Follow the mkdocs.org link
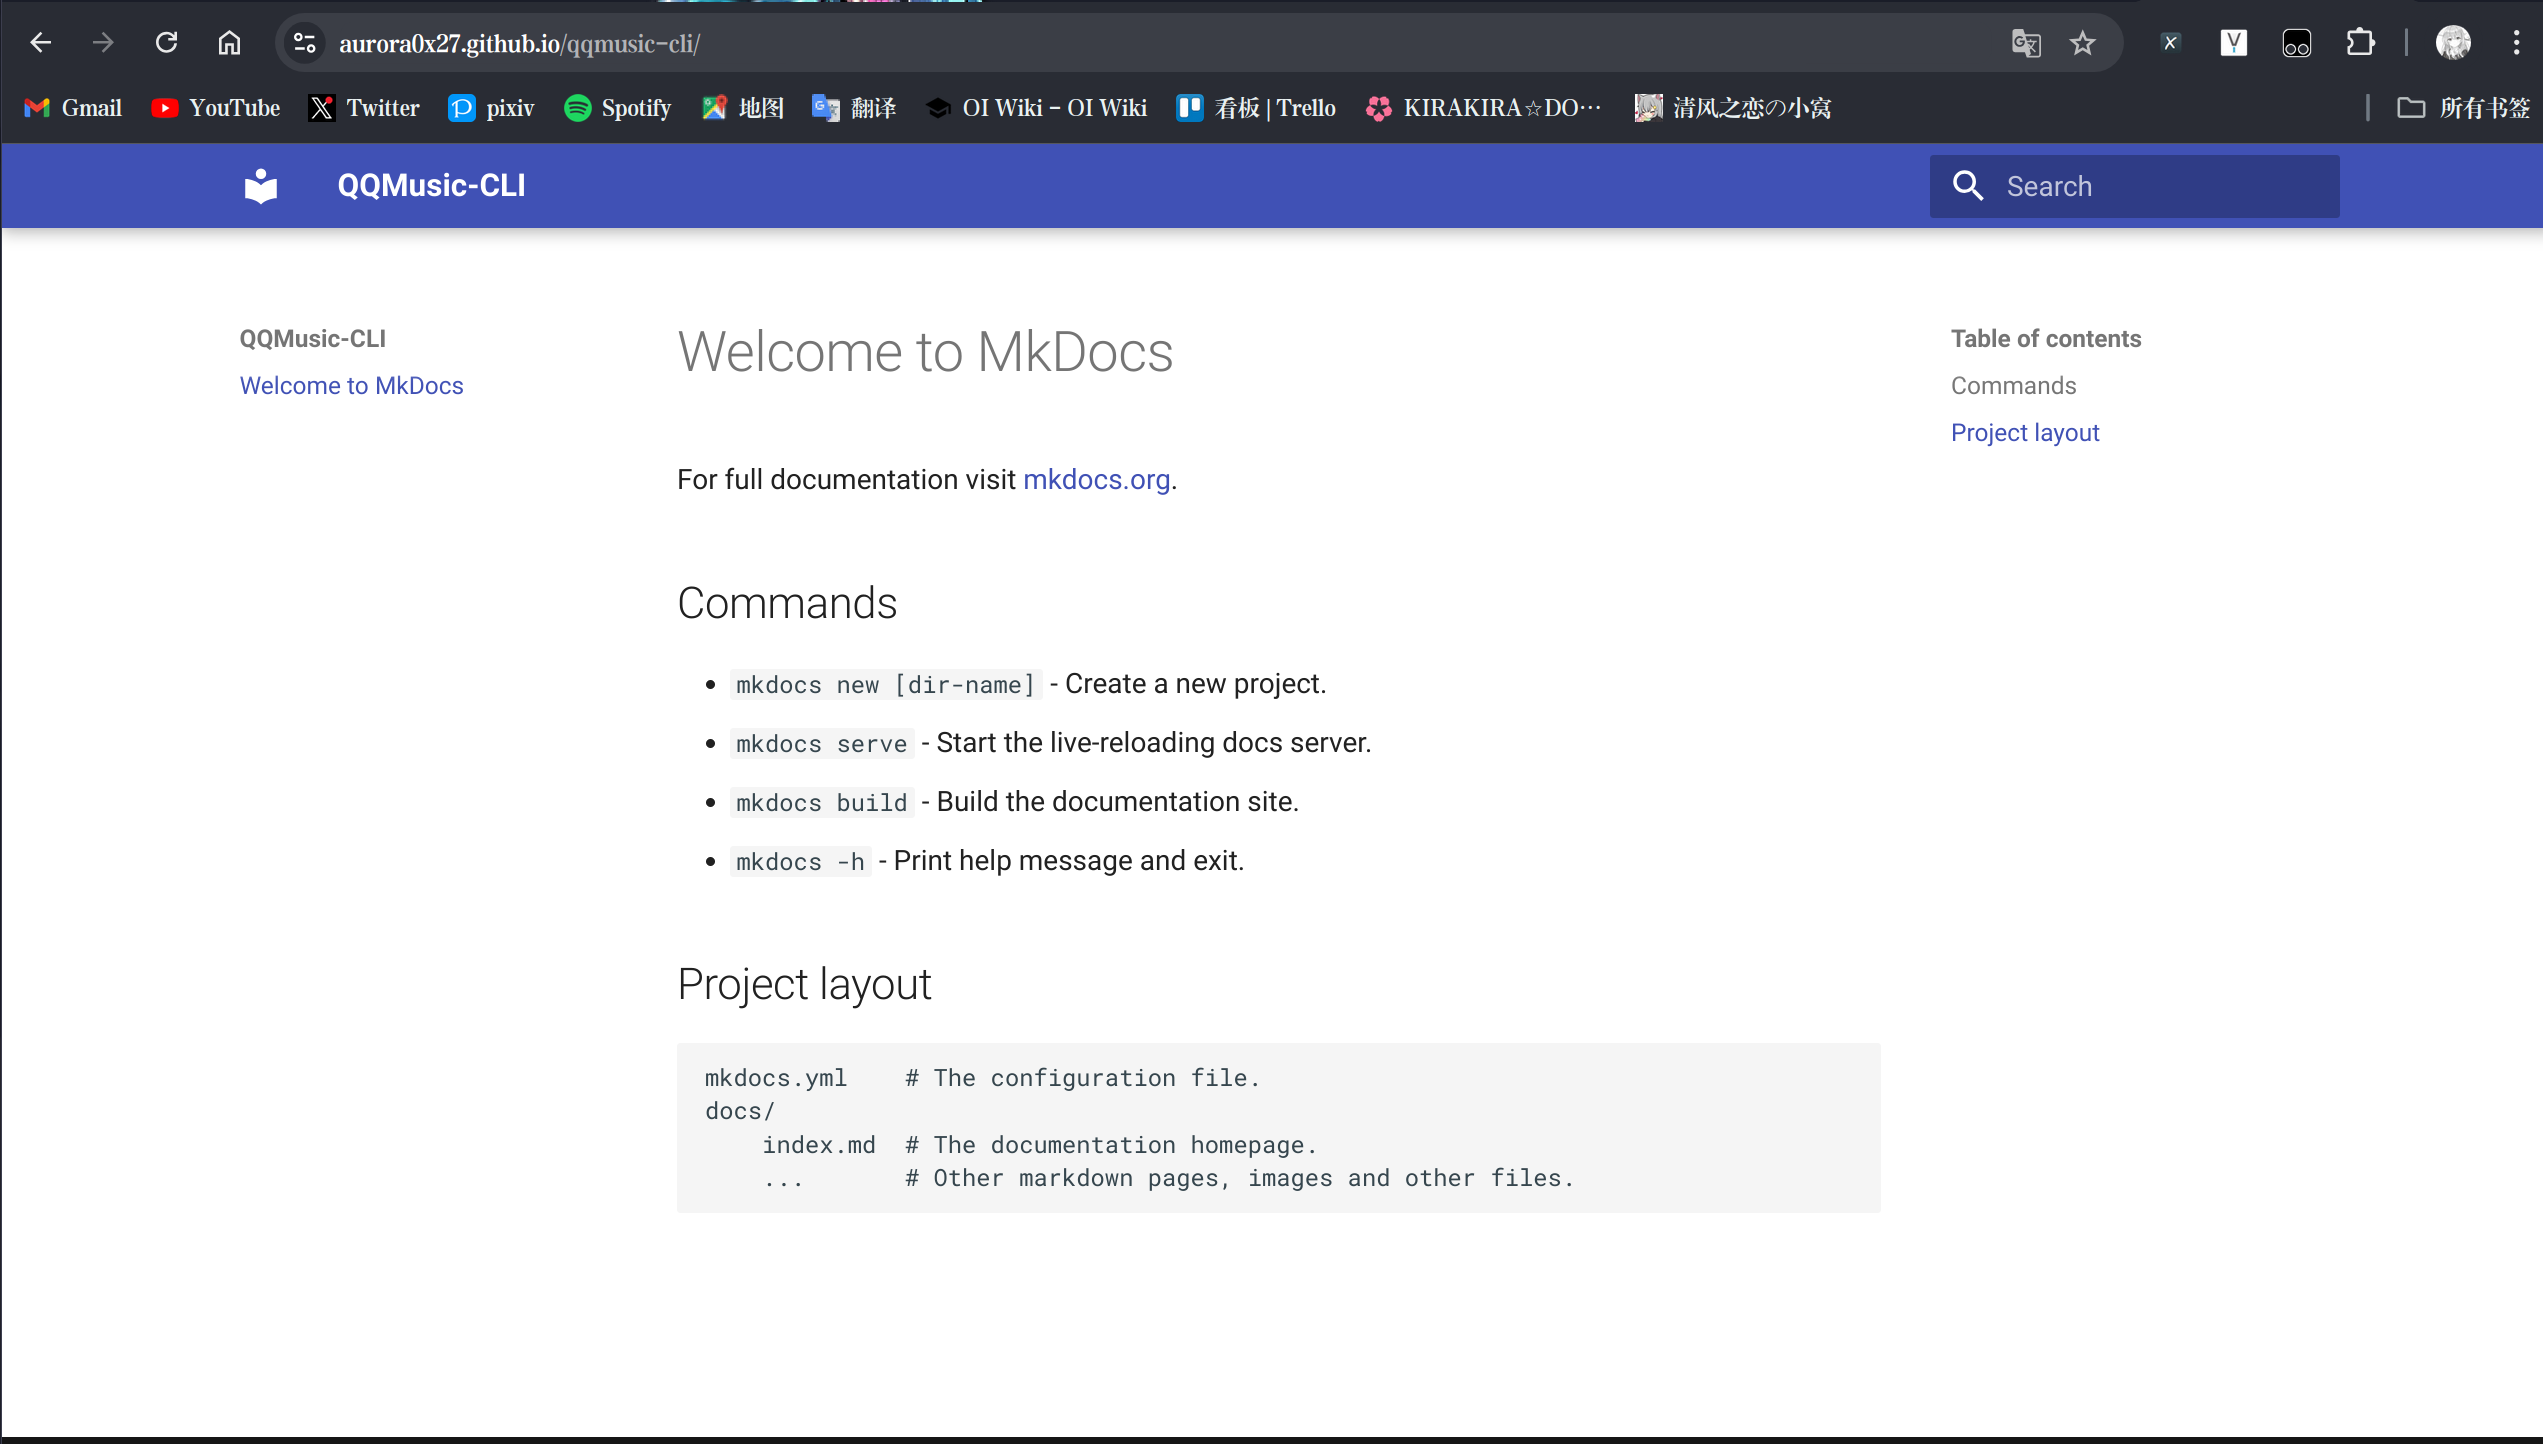Screen dimensions: 2543x1444 click(x=1096, y=480)
